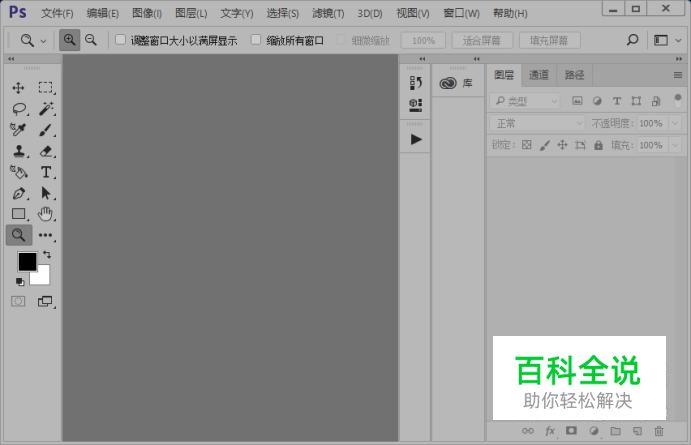Add a layer mask
This screenshot has height=445, width=691.
(x=571, y=430)
